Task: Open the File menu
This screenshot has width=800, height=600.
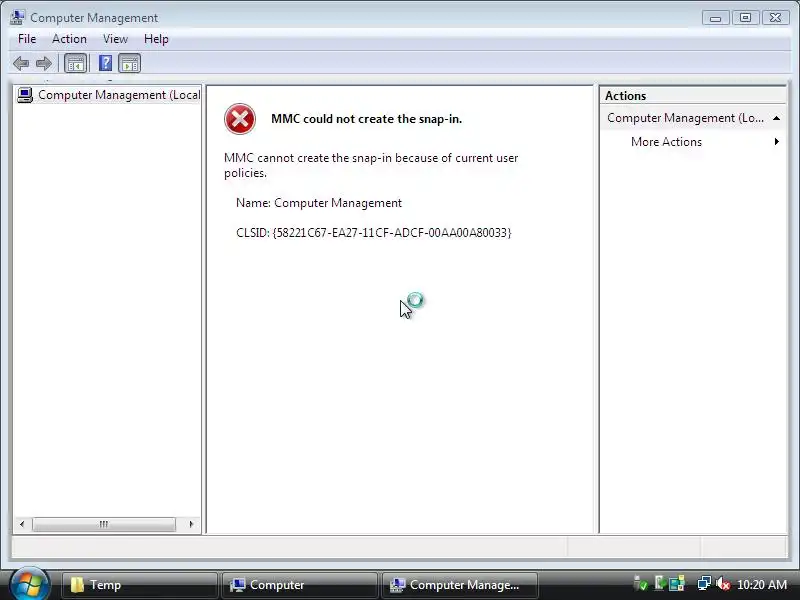Action: [x=27, y=39]
